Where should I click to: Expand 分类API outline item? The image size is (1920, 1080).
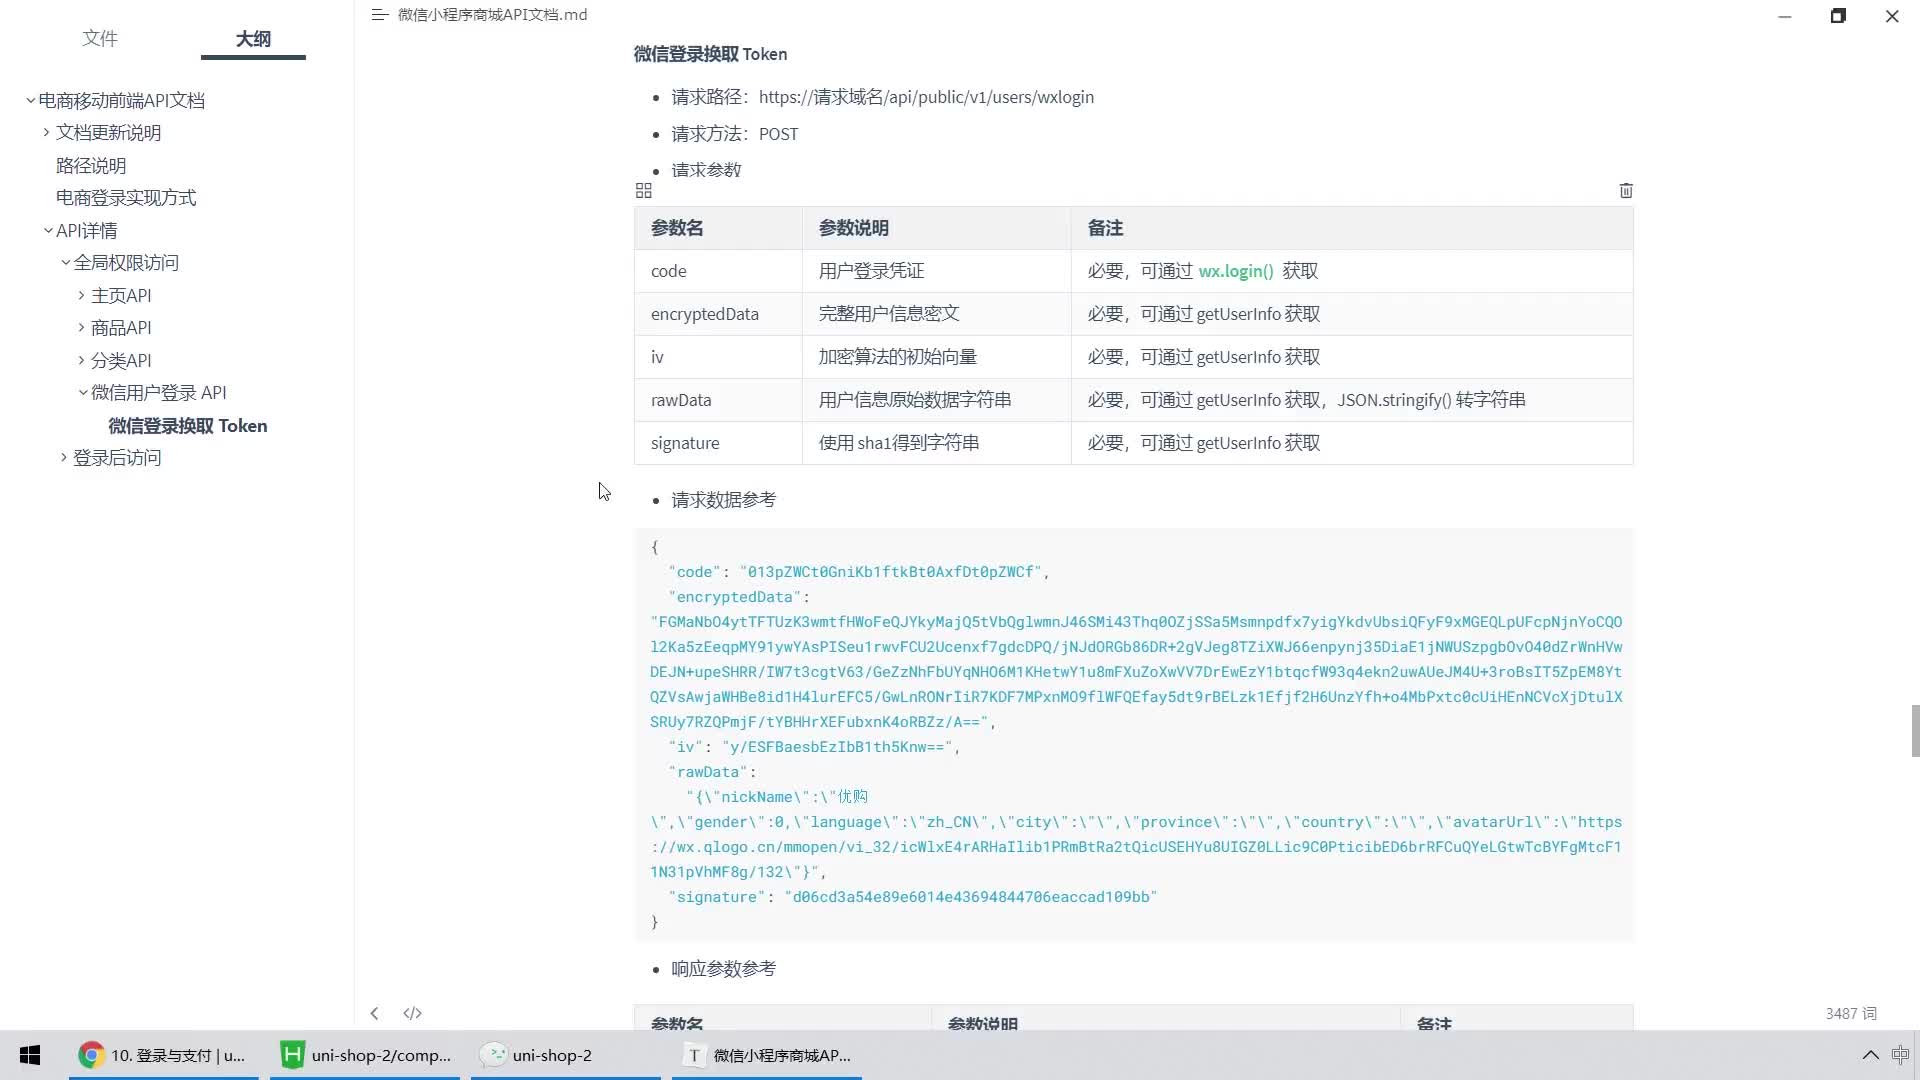point(82,360)
